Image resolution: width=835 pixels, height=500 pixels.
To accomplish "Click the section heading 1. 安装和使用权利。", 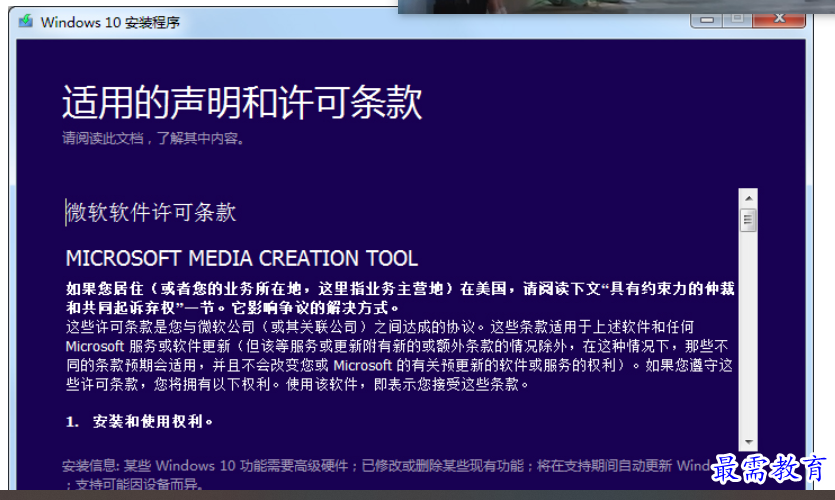I will [140, 422].
